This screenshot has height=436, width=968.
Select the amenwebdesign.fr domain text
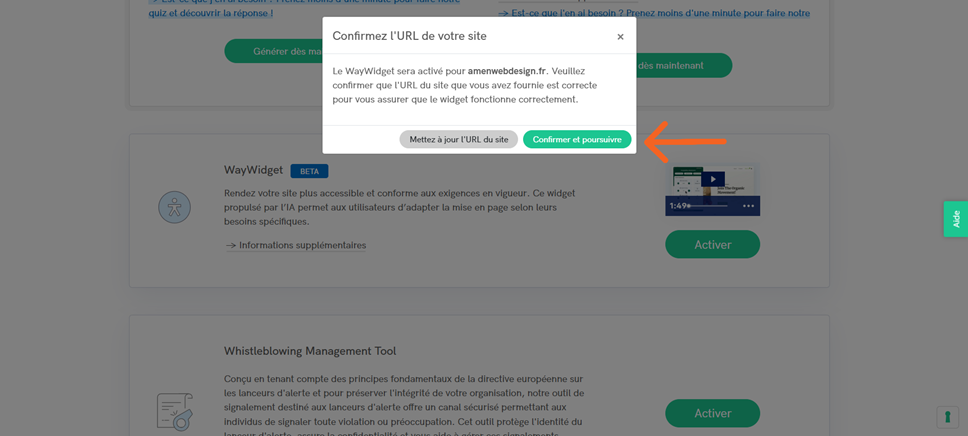point(507,71)
